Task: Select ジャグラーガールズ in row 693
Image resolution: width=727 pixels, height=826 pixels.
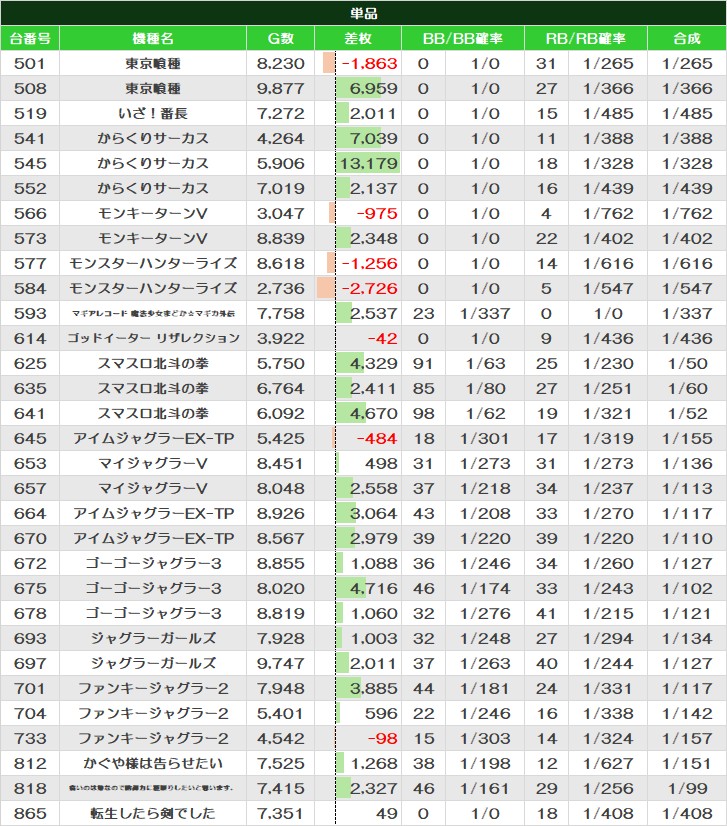Action: click(x=153, y=639)
